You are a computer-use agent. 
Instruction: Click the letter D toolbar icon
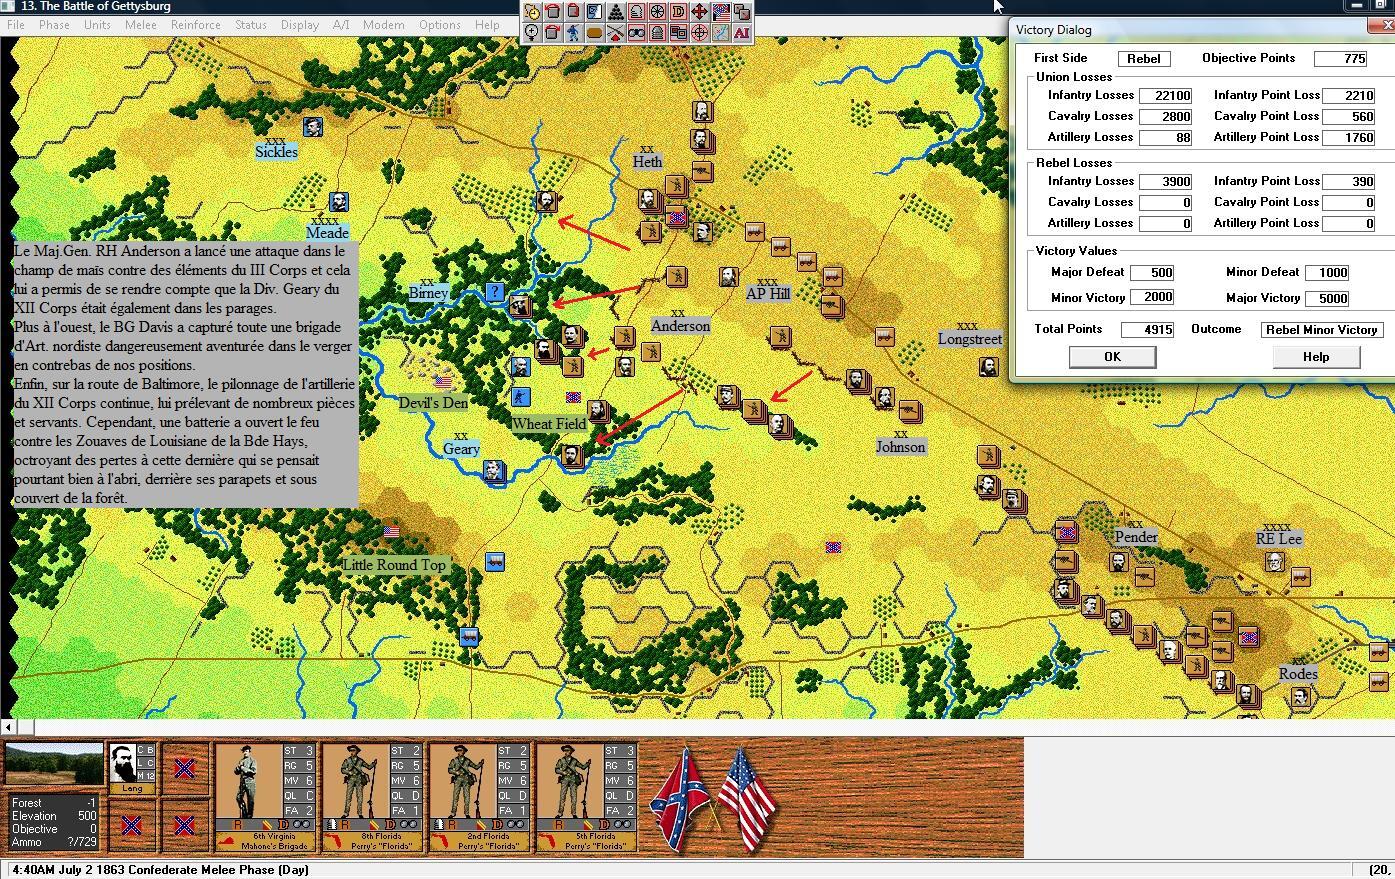679,12
